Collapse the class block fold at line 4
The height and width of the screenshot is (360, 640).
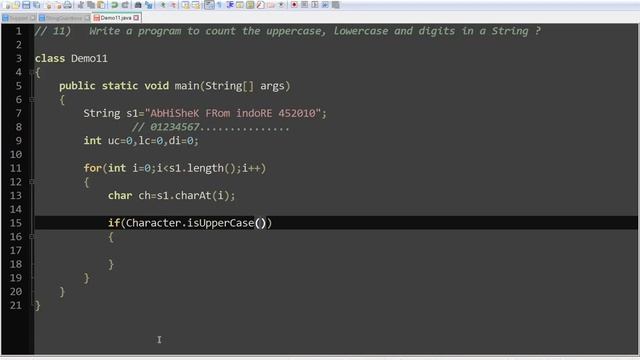[x=32, y=72]
